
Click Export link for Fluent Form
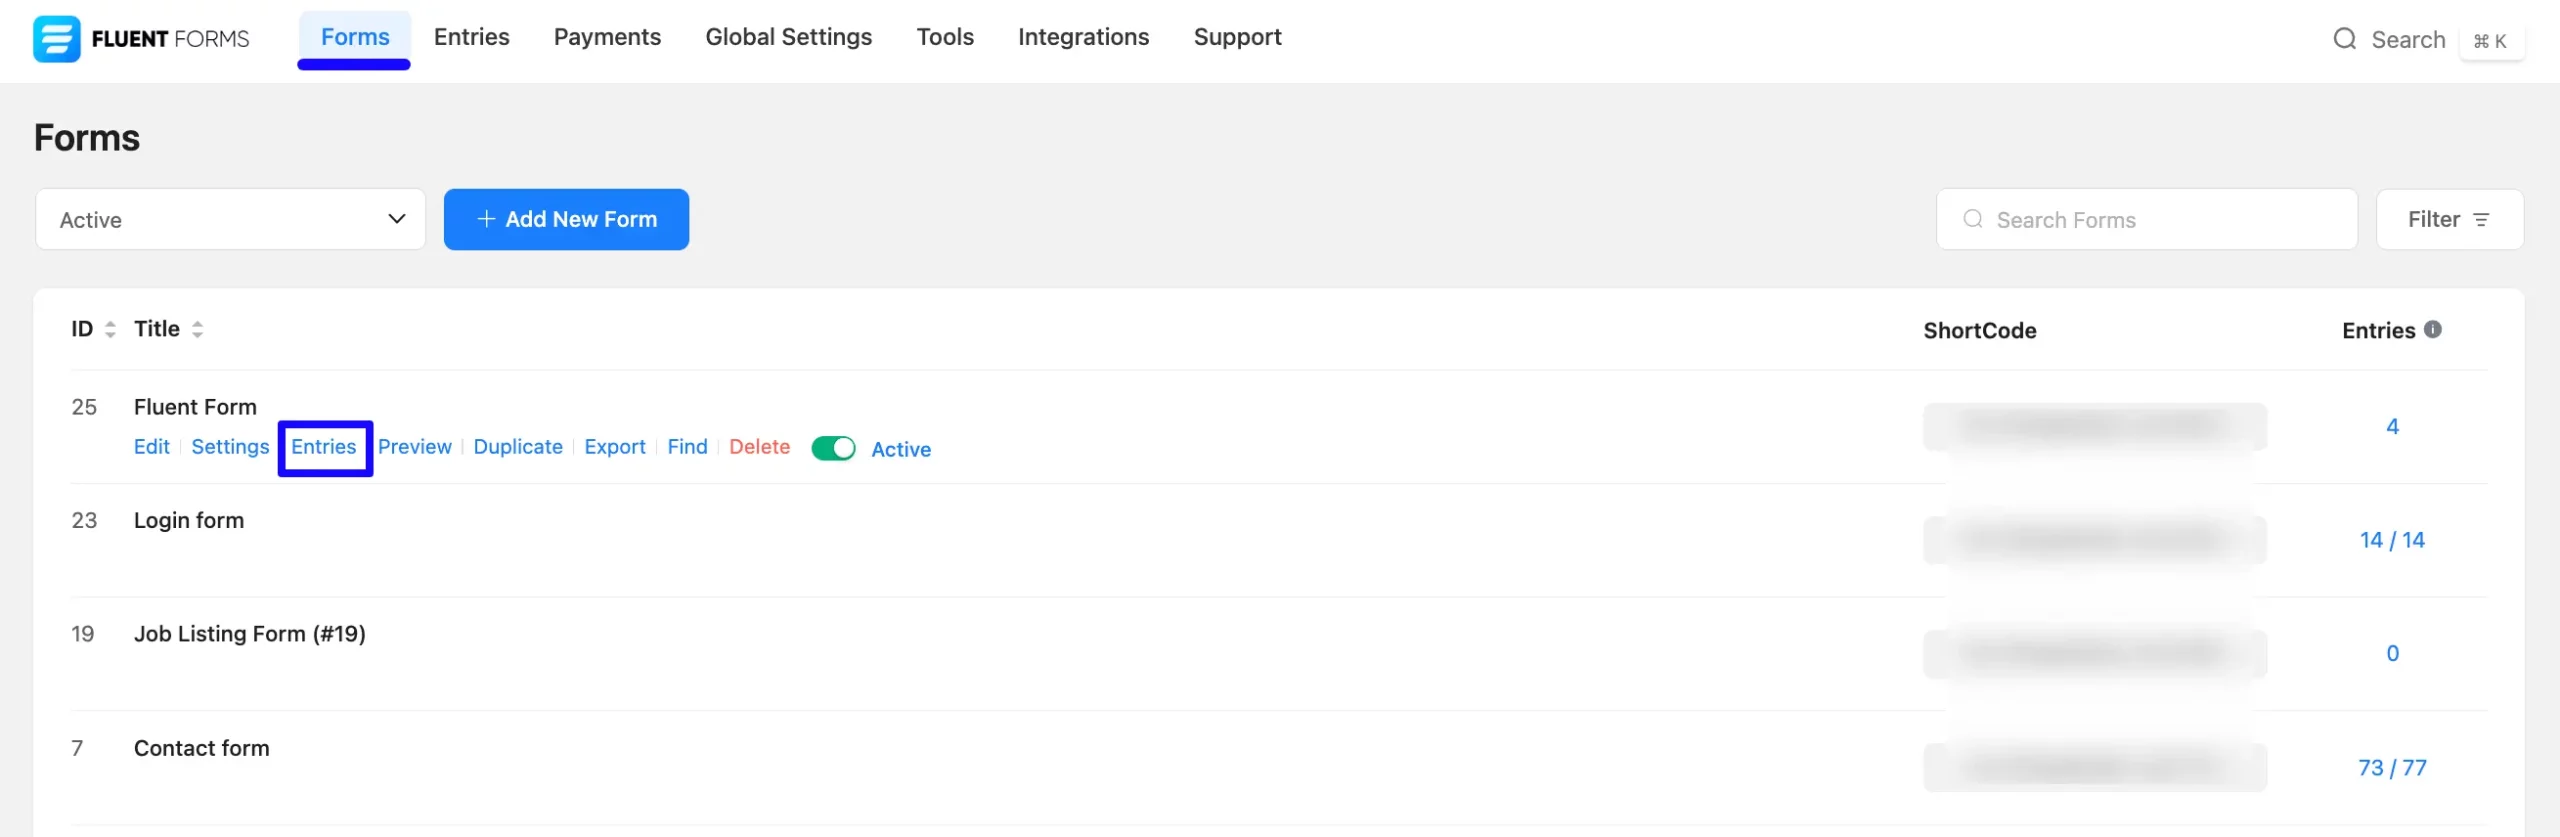tap(615, 447)
